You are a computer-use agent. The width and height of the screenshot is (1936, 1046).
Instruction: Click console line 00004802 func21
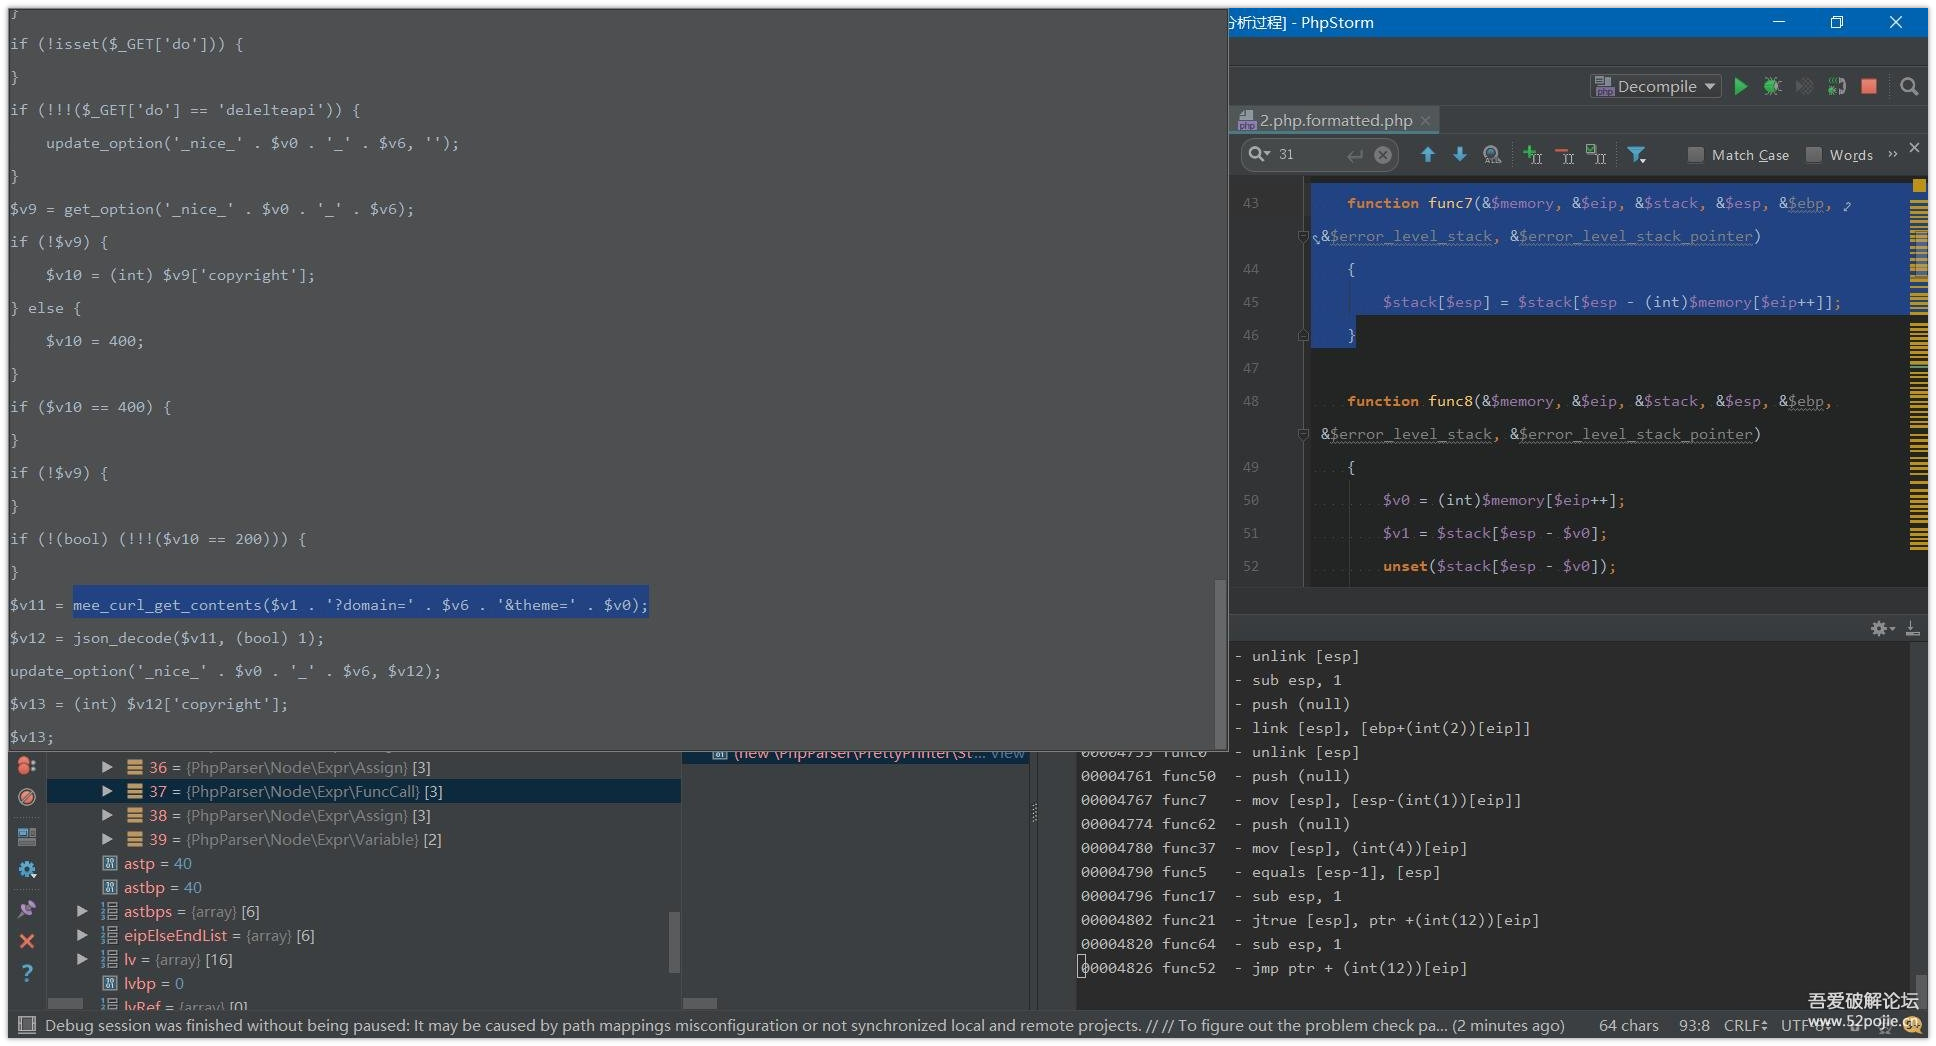[x=1309, y=920]
